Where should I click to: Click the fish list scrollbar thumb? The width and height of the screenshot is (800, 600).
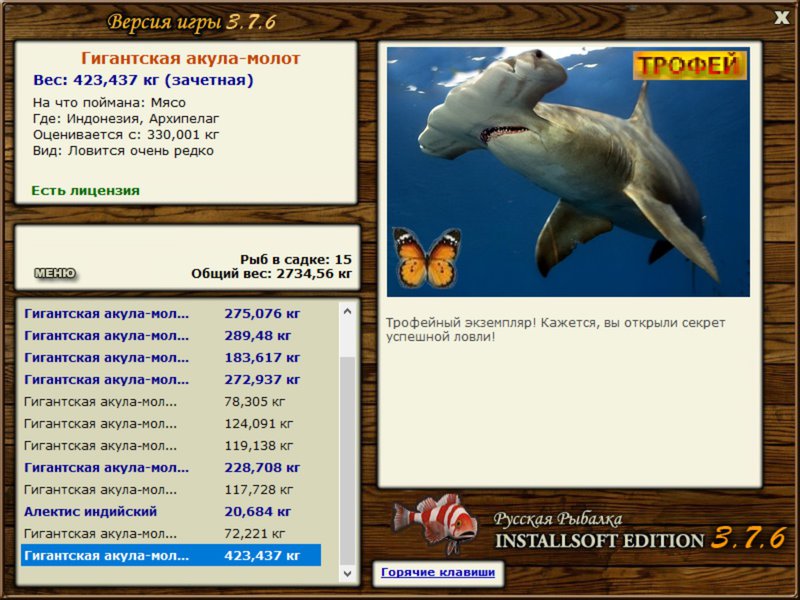click(347, 461)
